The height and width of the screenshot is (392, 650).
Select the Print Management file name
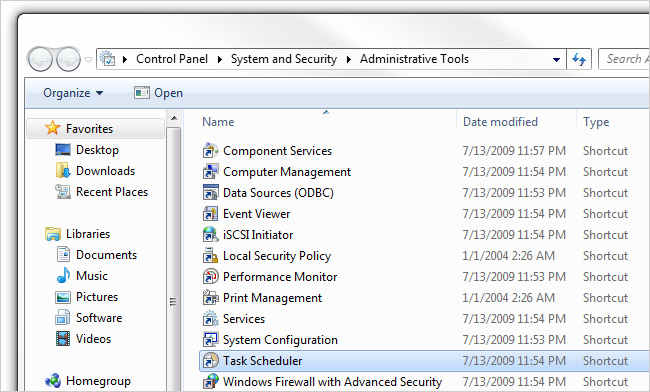pyautogui.click(x=272, y=298)
